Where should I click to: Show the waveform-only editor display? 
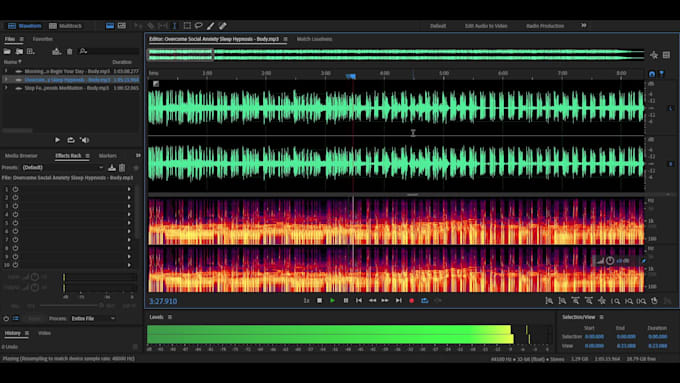click(x=110, y=26)
